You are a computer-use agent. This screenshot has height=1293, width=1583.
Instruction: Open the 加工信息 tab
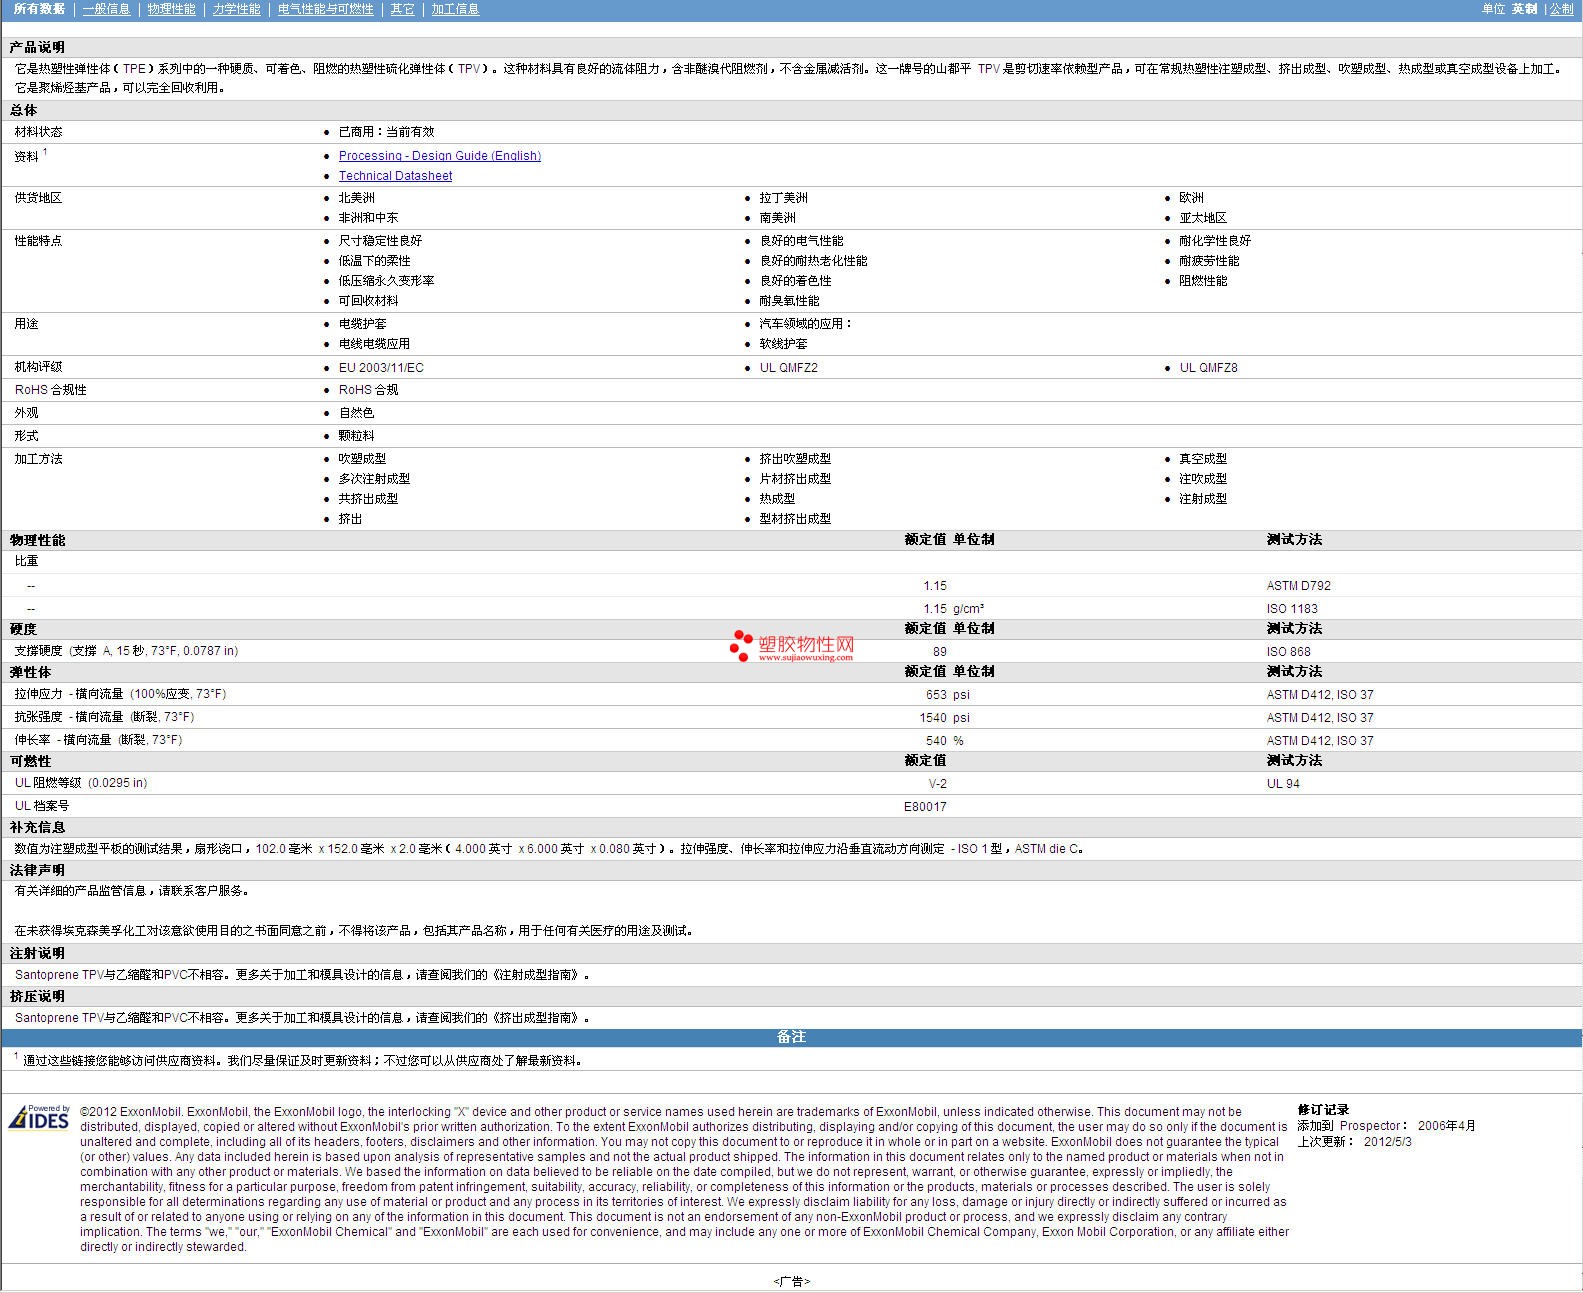click(x=455, y=9)
